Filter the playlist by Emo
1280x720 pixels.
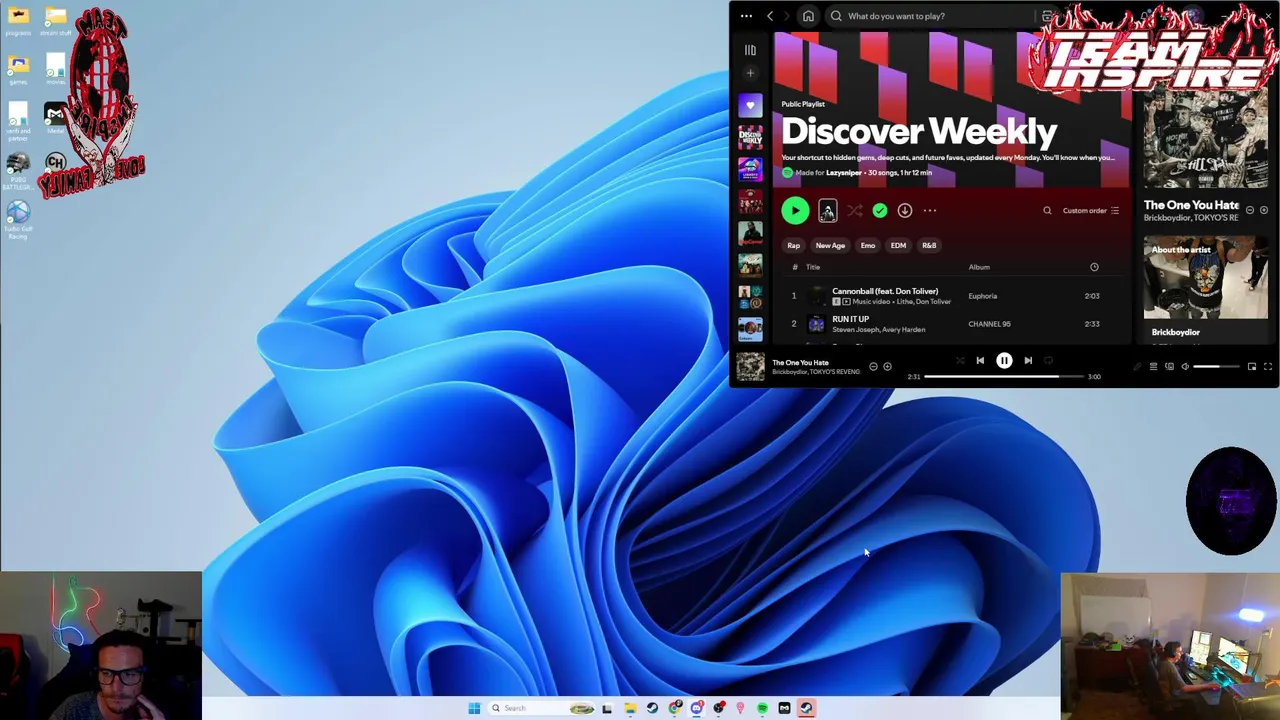[868, 245]
